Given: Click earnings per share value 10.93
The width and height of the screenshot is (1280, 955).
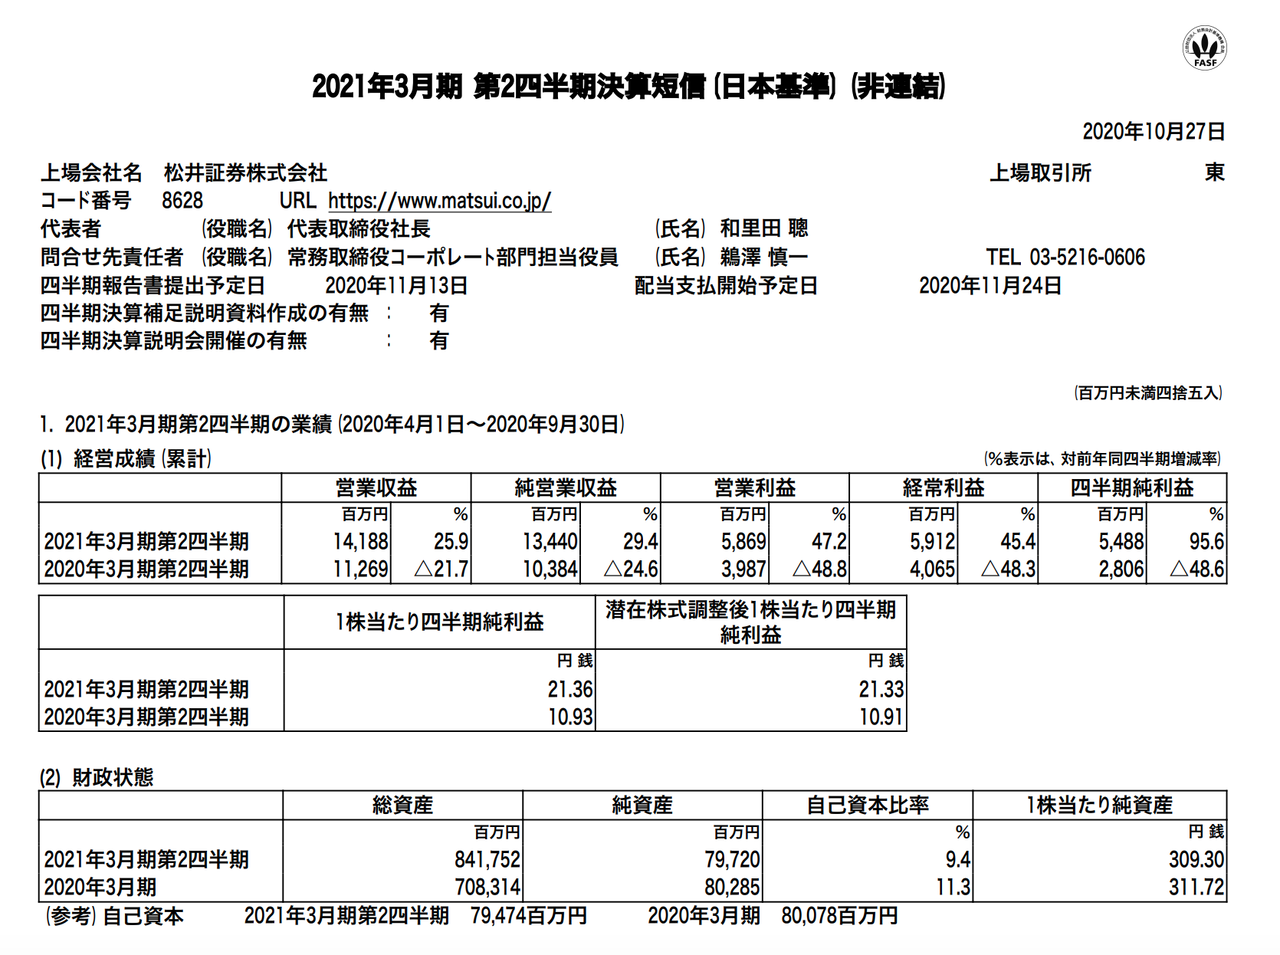Looking at the screenshot, I should [x=570, y=717].
